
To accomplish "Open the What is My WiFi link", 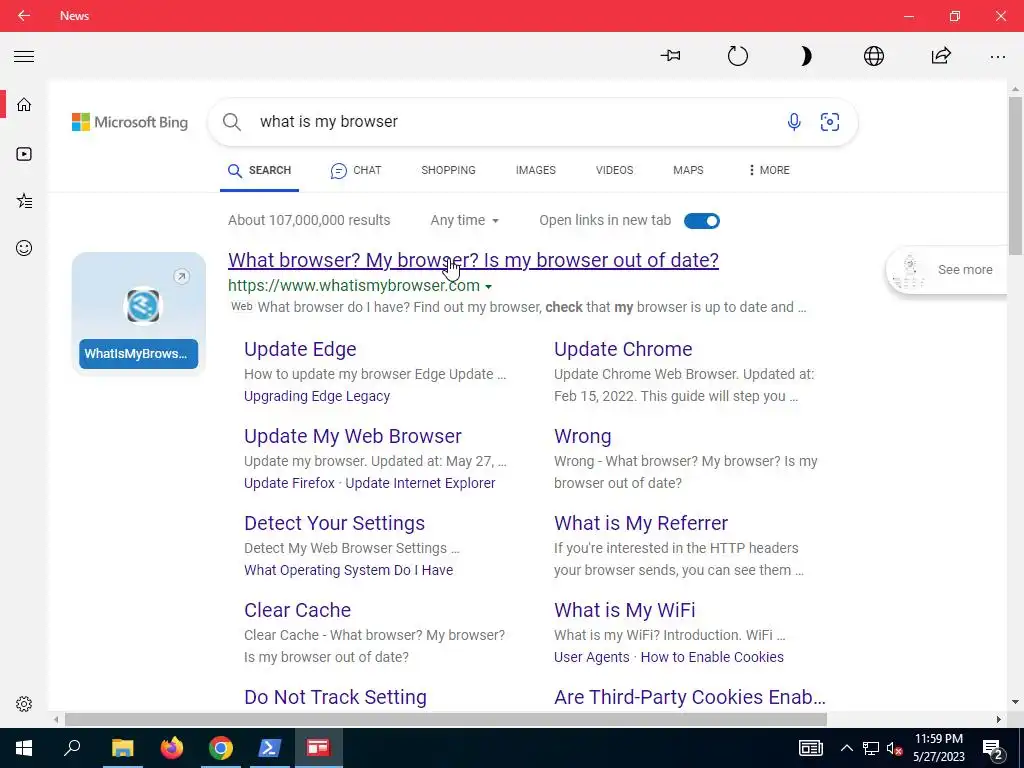I will click(624, 610).
